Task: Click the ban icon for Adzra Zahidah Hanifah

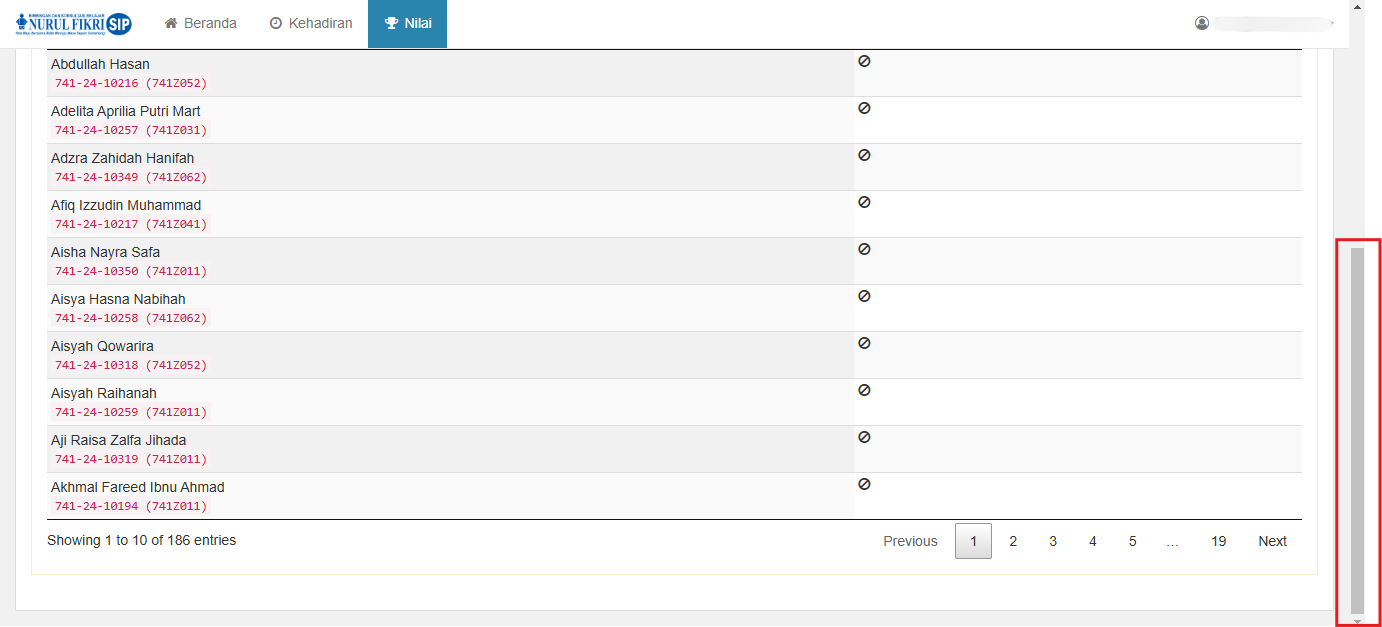Action: tap(864, 155)
